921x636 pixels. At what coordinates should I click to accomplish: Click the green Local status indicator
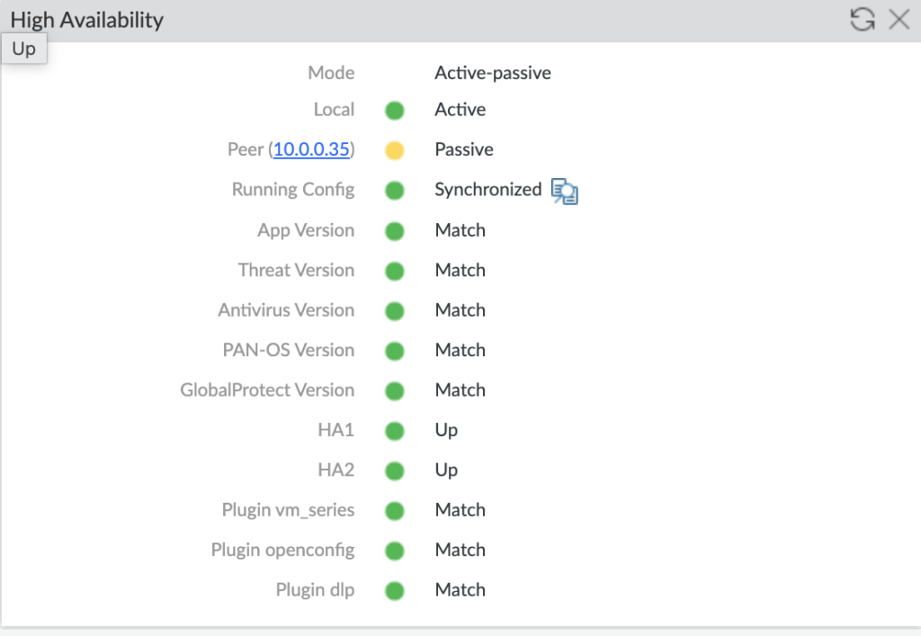click(394, 110)
